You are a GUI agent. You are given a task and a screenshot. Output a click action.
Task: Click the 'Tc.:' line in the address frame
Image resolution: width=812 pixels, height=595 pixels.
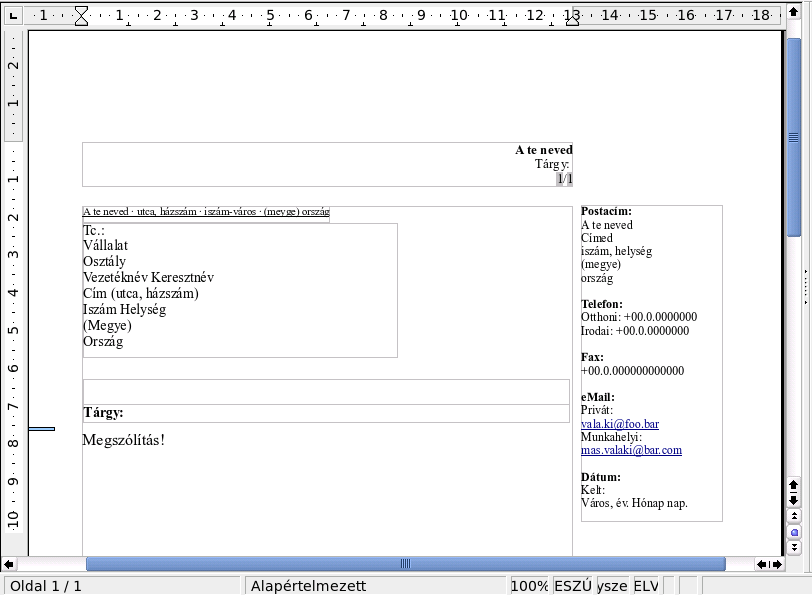94,230
